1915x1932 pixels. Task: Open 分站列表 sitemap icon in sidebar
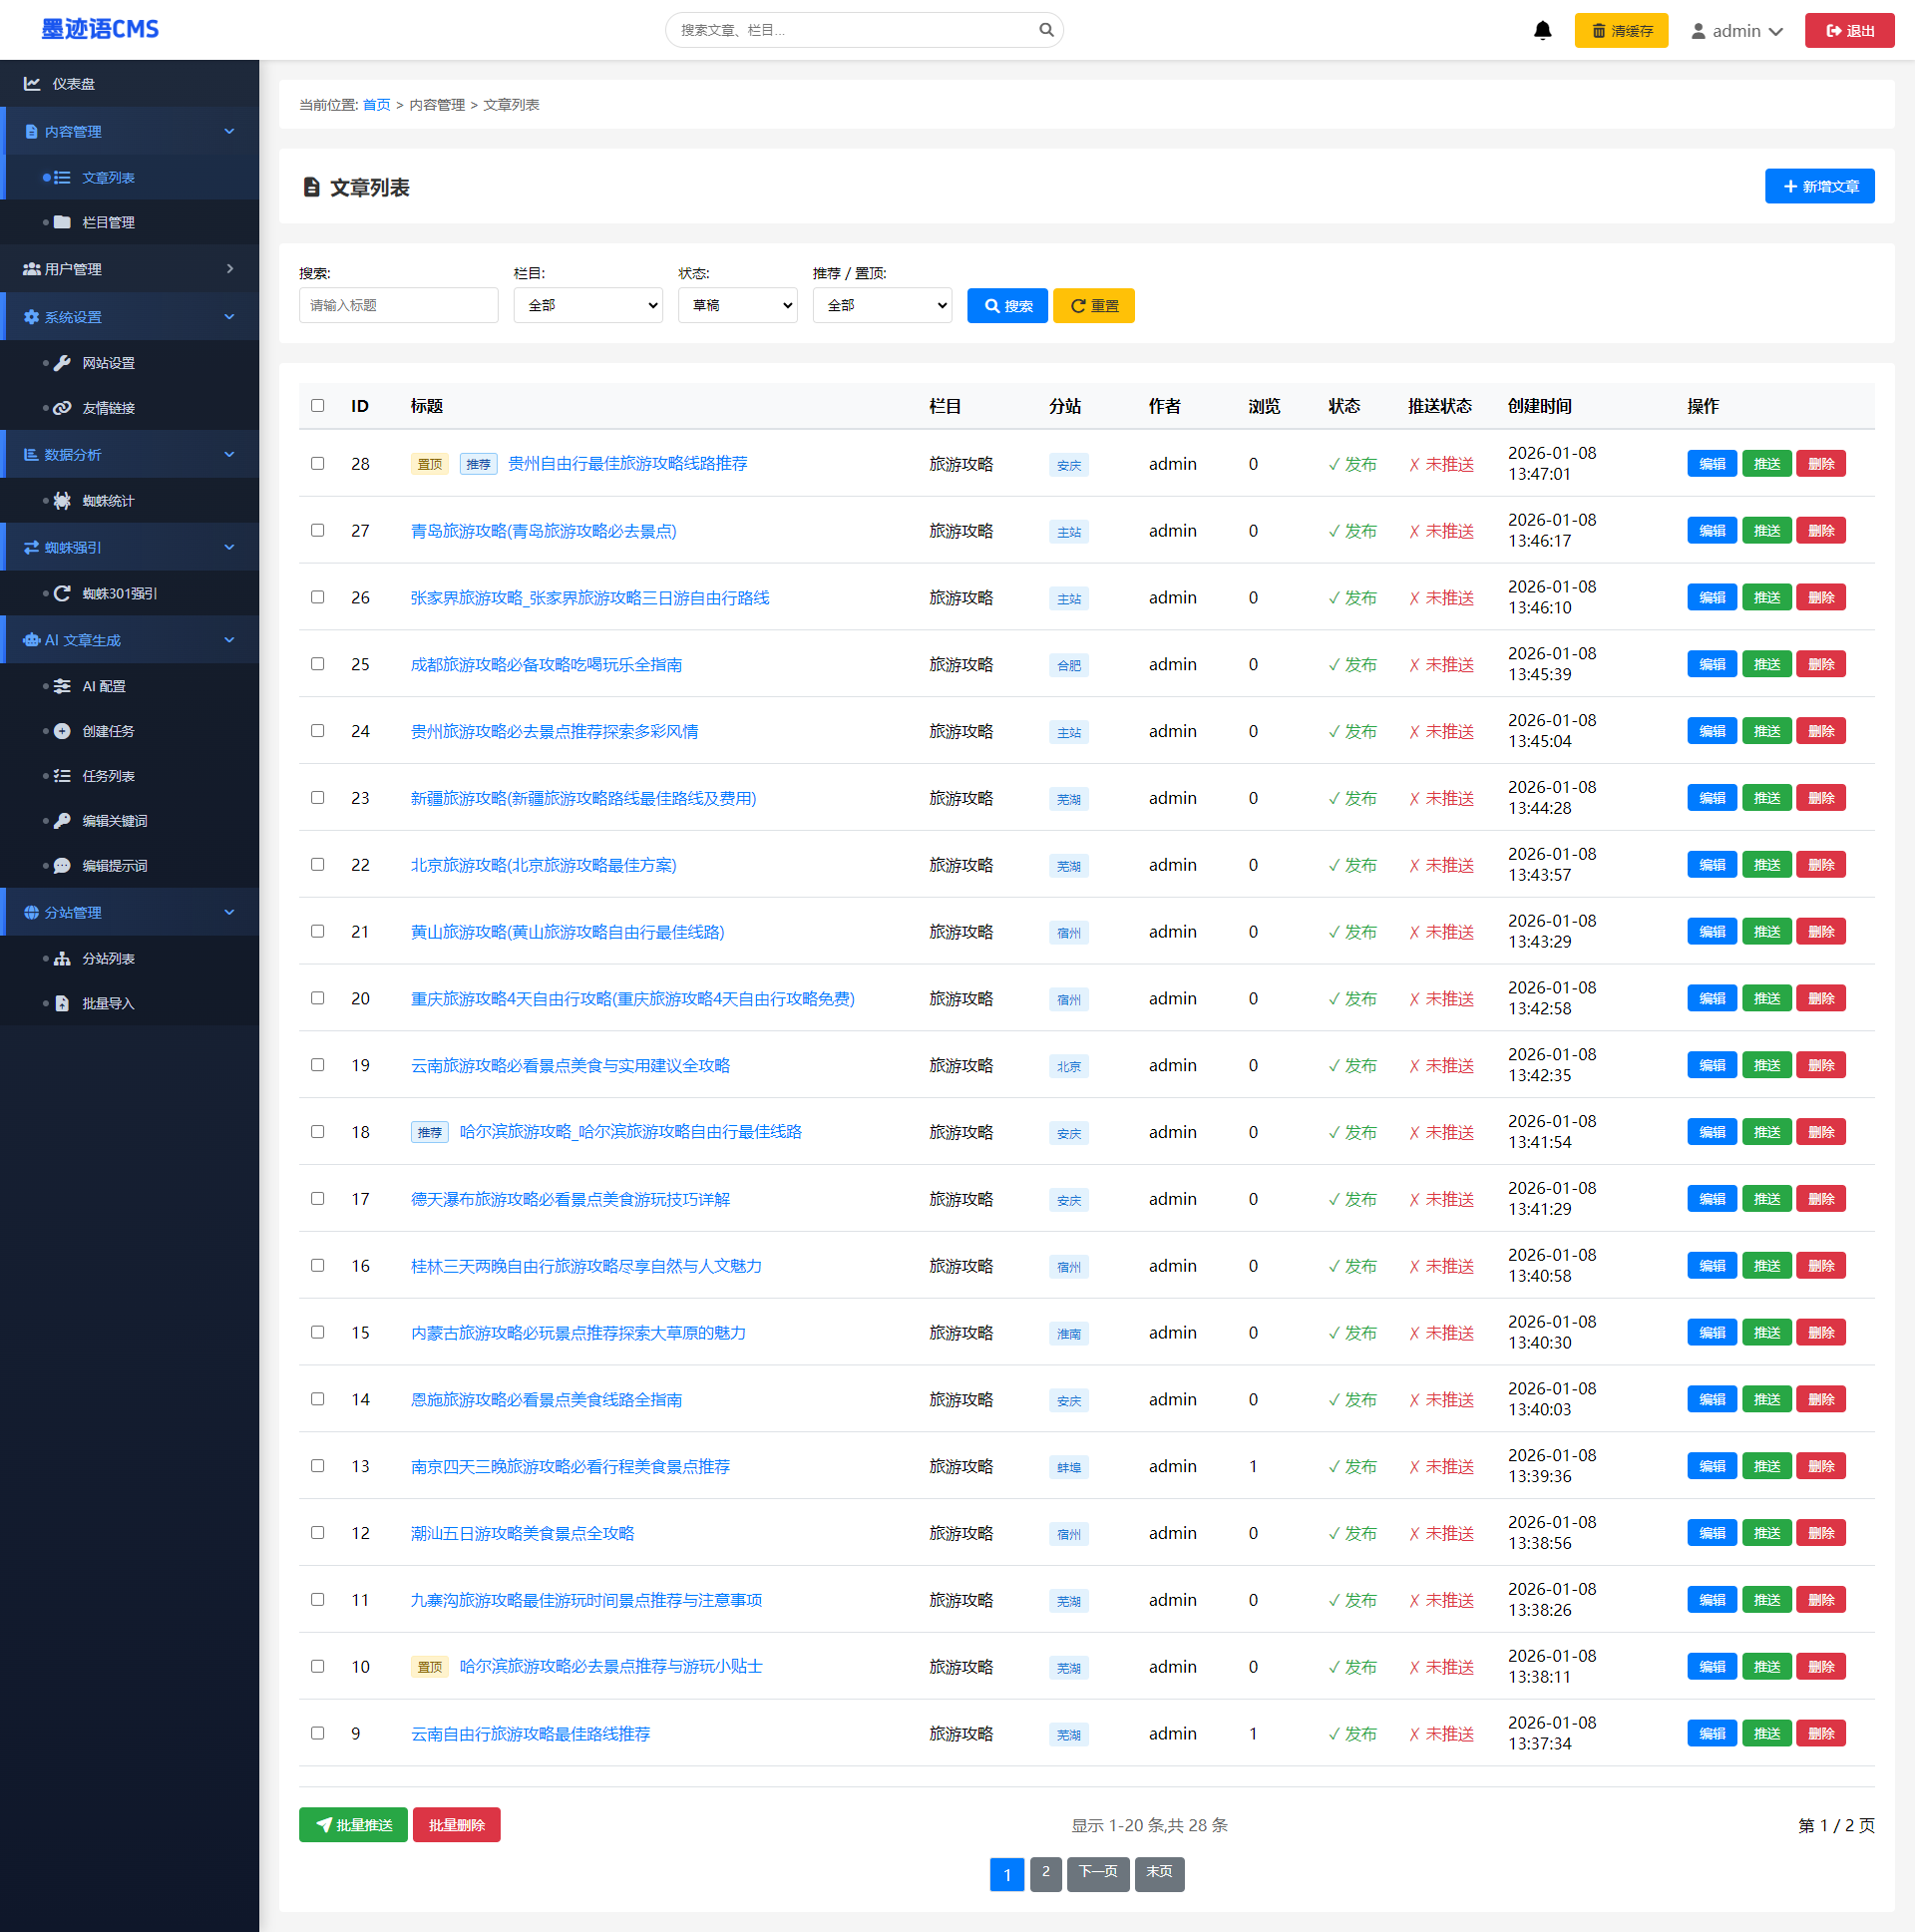tap(62, 958)
